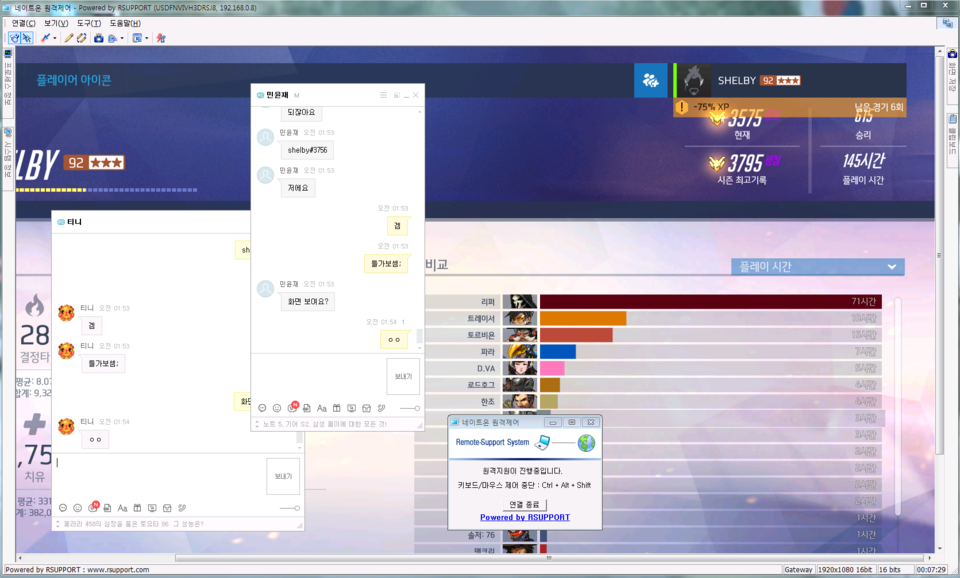The width and height of the screenshot is (960, 578).
Task: Open the emoticon picker in 티니 chat
Action: 77,508
